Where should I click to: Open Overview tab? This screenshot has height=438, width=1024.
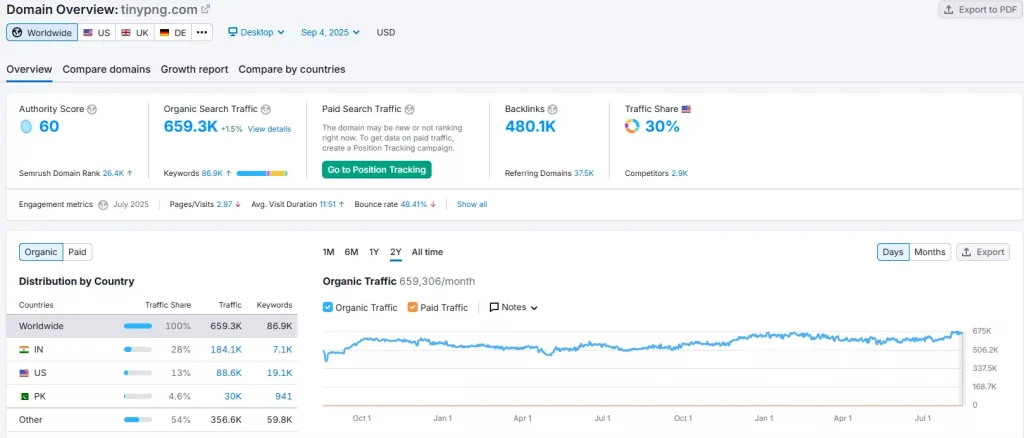tap(29, 69)
